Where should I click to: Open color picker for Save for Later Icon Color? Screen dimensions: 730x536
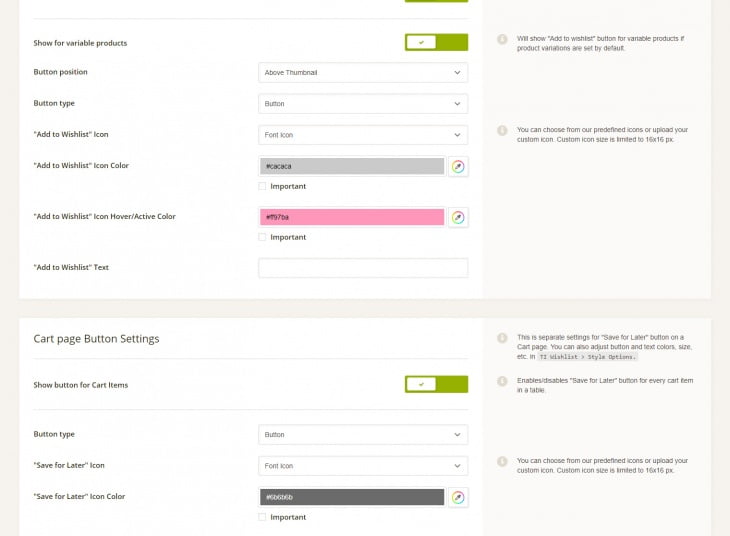coord(458,497)
